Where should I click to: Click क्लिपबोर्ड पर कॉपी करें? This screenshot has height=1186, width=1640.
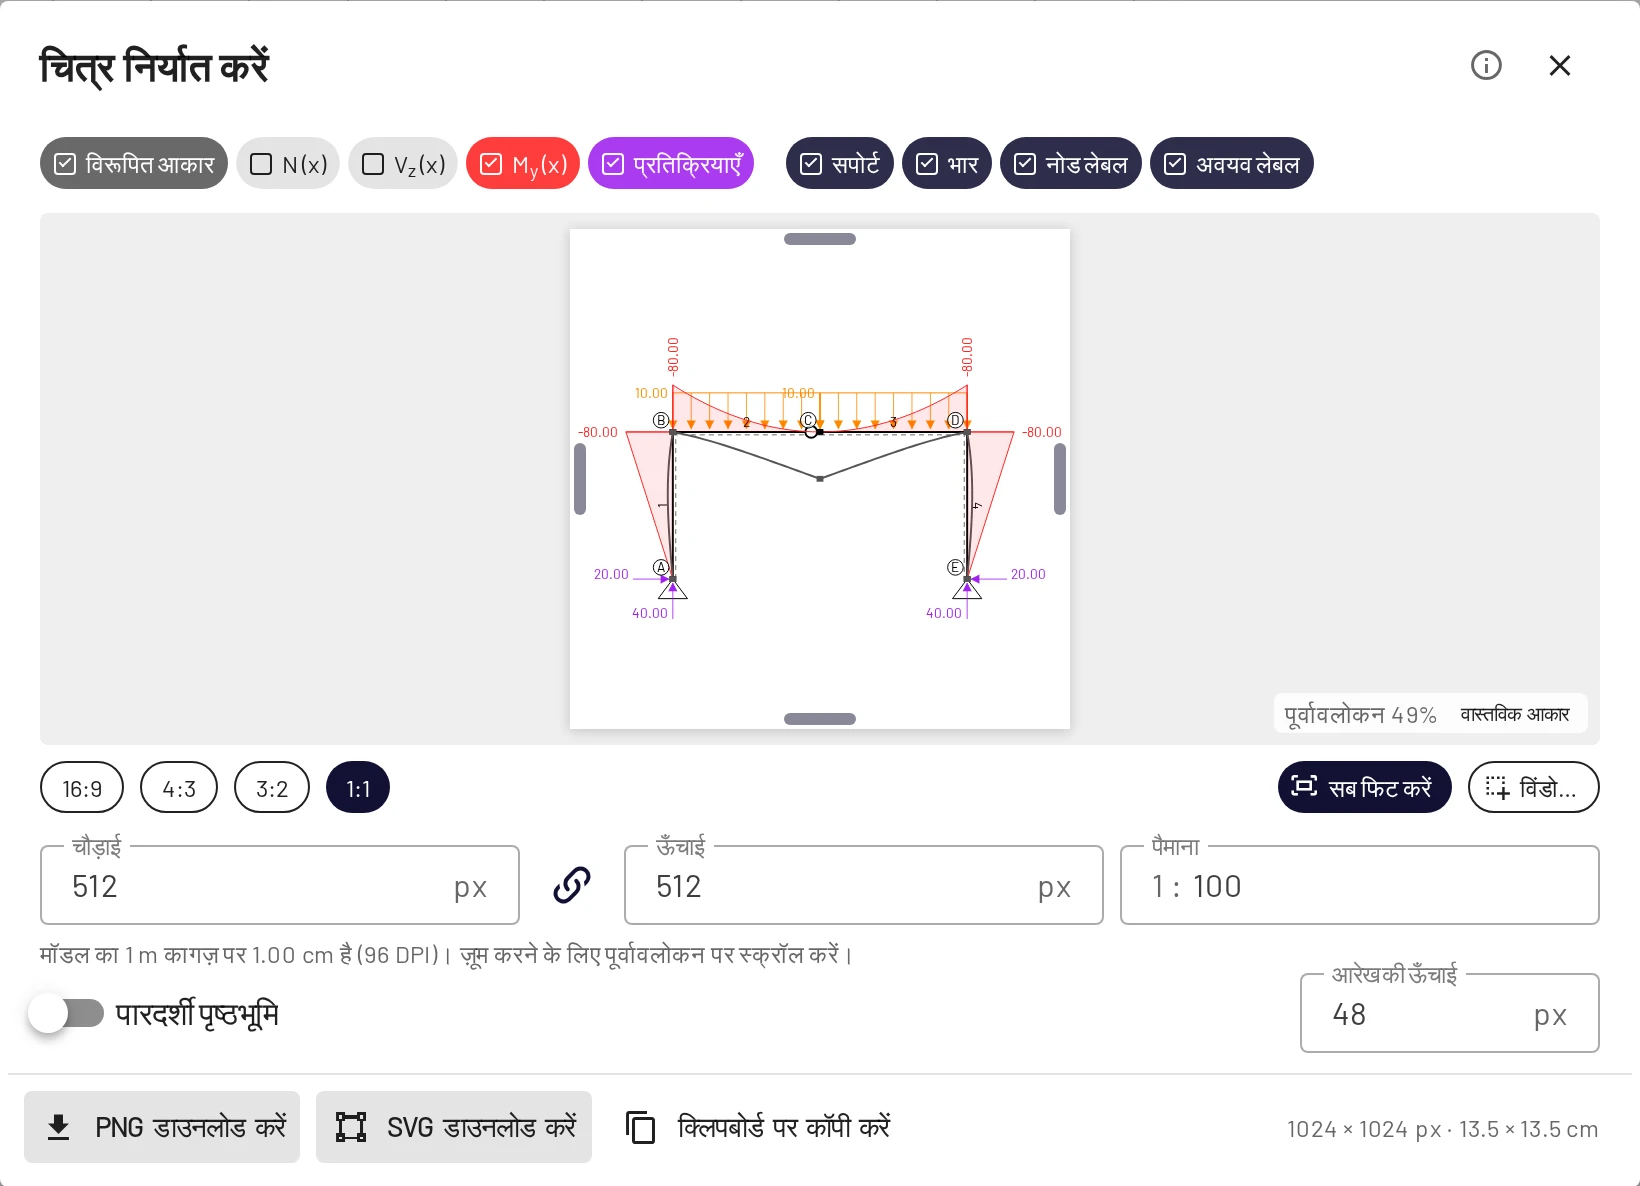pyautogui.click(x=758, y=1127)
